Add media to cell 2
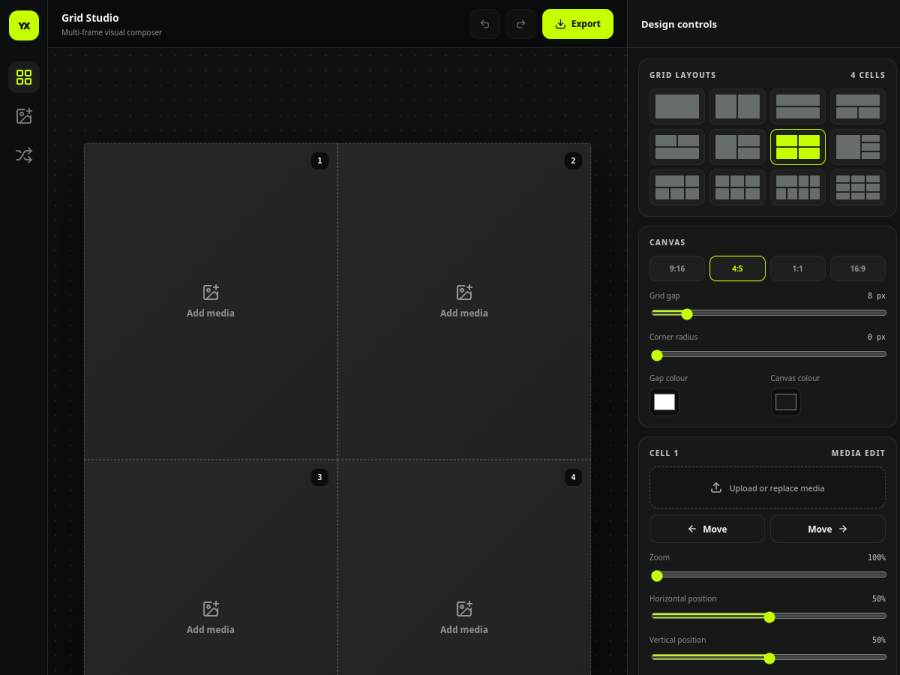The height and width of the screenshot is (675, 900). click(x=464, y=301)
